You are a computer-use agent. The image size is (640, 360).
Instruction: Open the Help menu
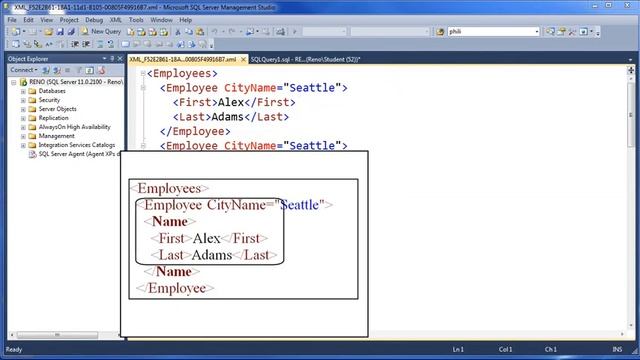pos(185,20)
